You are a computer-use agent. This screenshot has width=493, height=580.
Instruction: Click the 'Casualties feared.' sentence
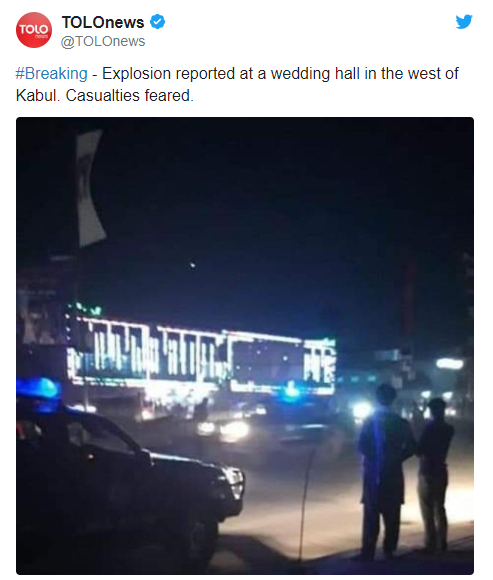tap(130, 95)
